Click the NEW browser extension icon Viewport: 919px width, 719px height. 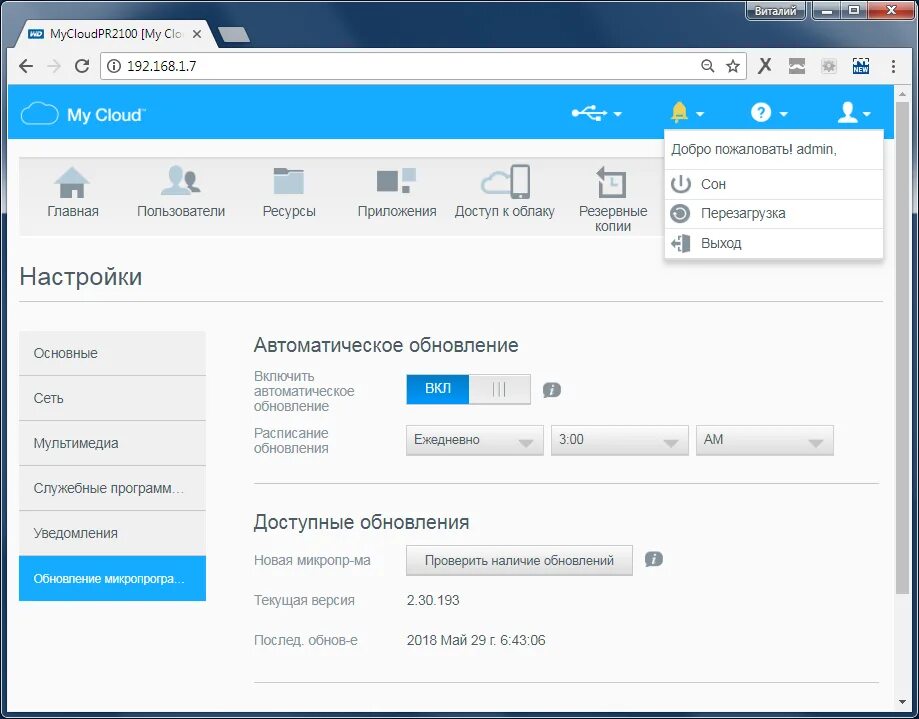[860, 66]
